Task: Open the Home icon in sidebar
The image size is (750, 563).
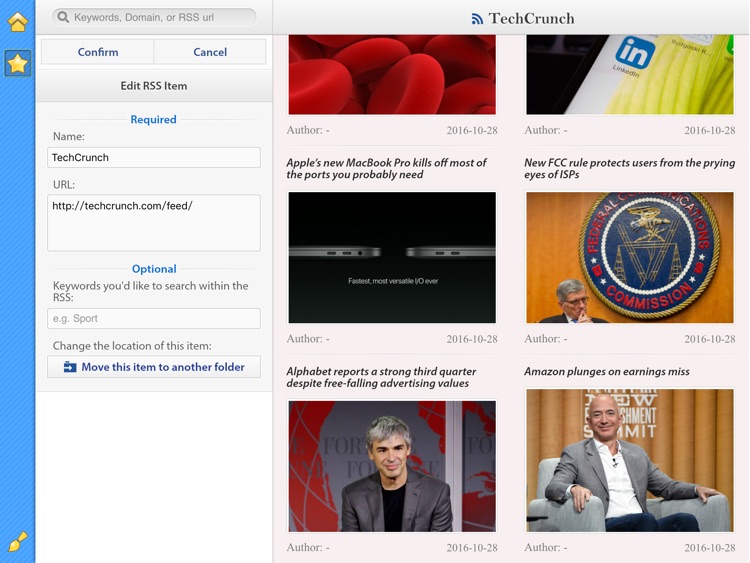Action: click(x=18, y=22)
